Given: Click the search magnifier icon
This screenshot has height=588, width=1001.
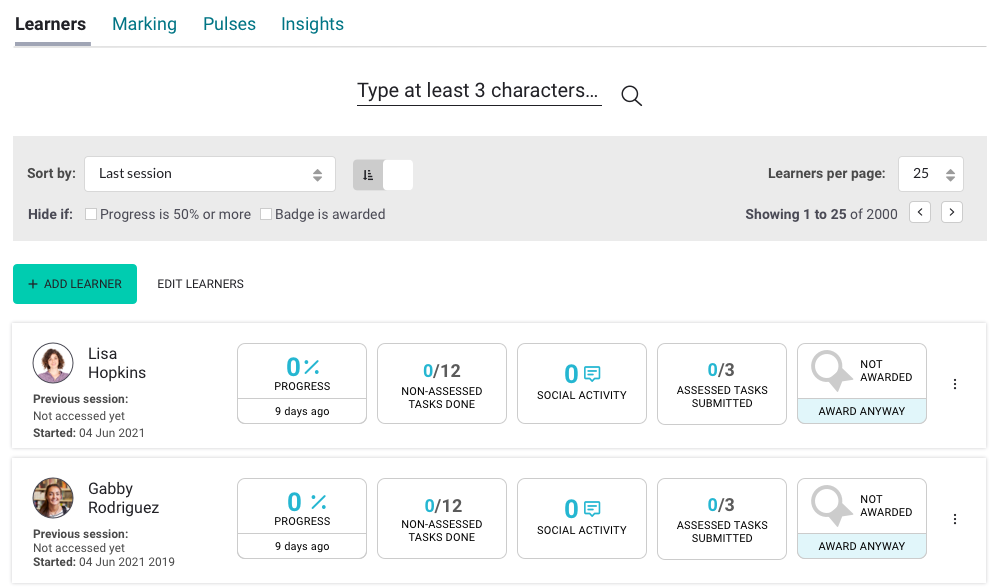Looking at the screenshot, I should 631,95.
